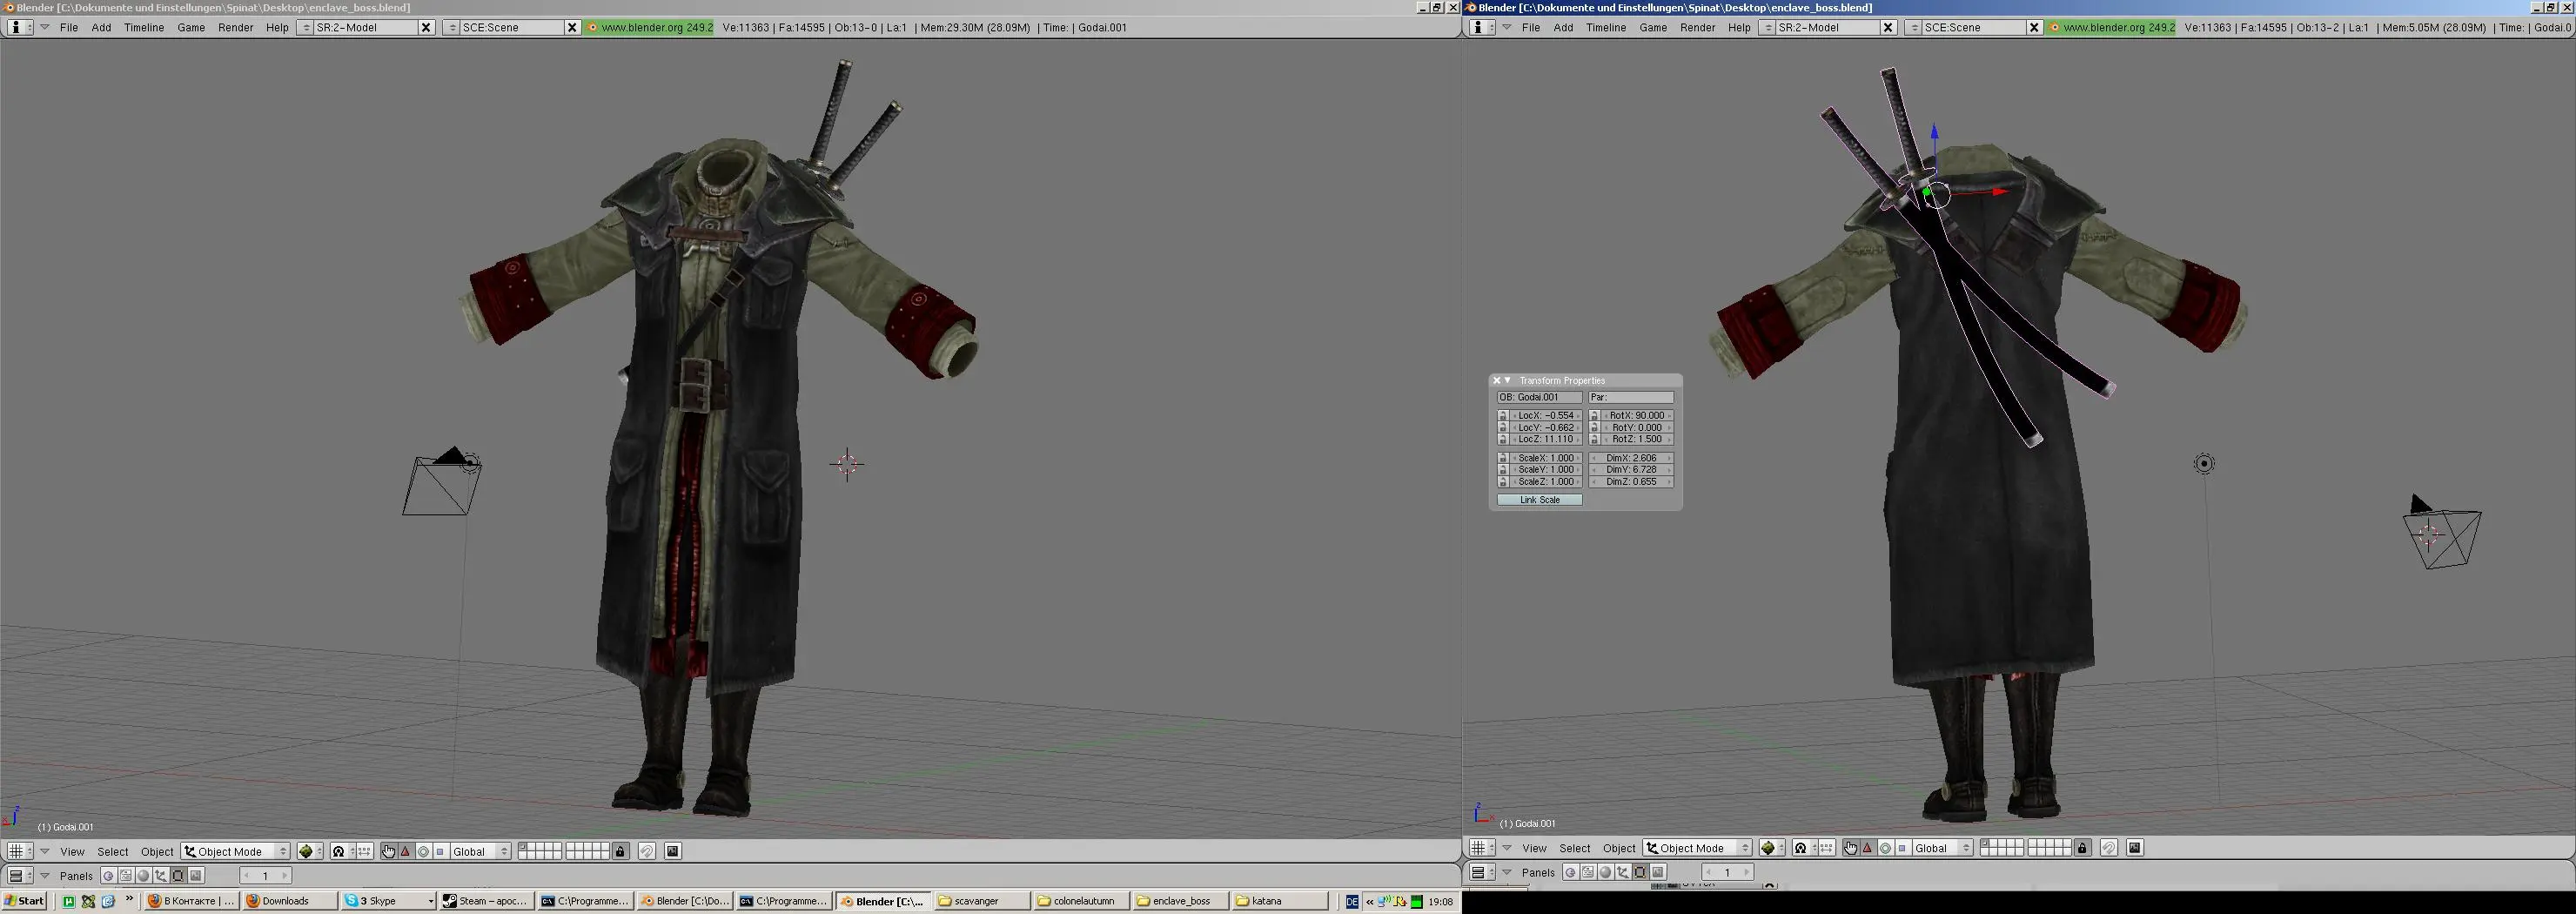Open Object Mode dropdown in right window
The width and height of the screenshot is (2576, 914).
pos(1697,848)
